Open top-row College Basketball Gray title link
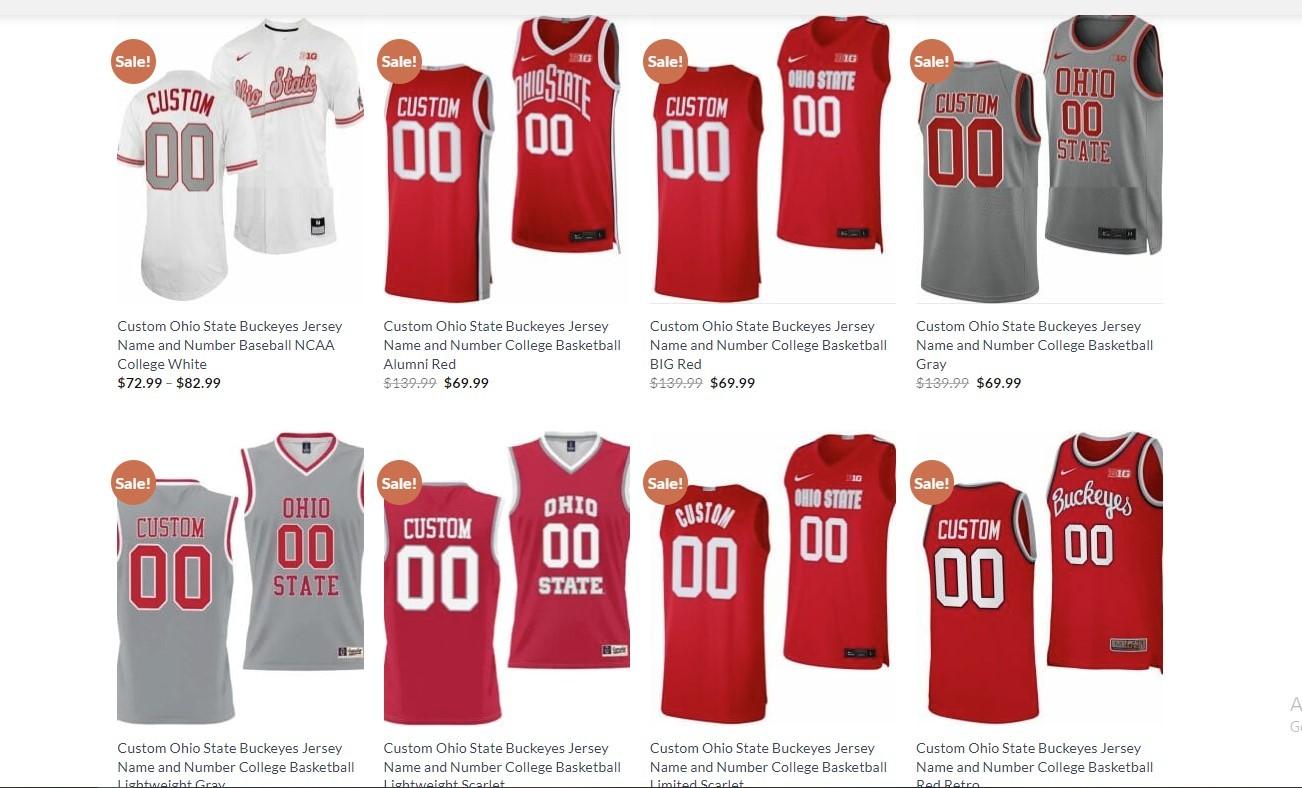 pyautogui.click(x=1034, y=345)
